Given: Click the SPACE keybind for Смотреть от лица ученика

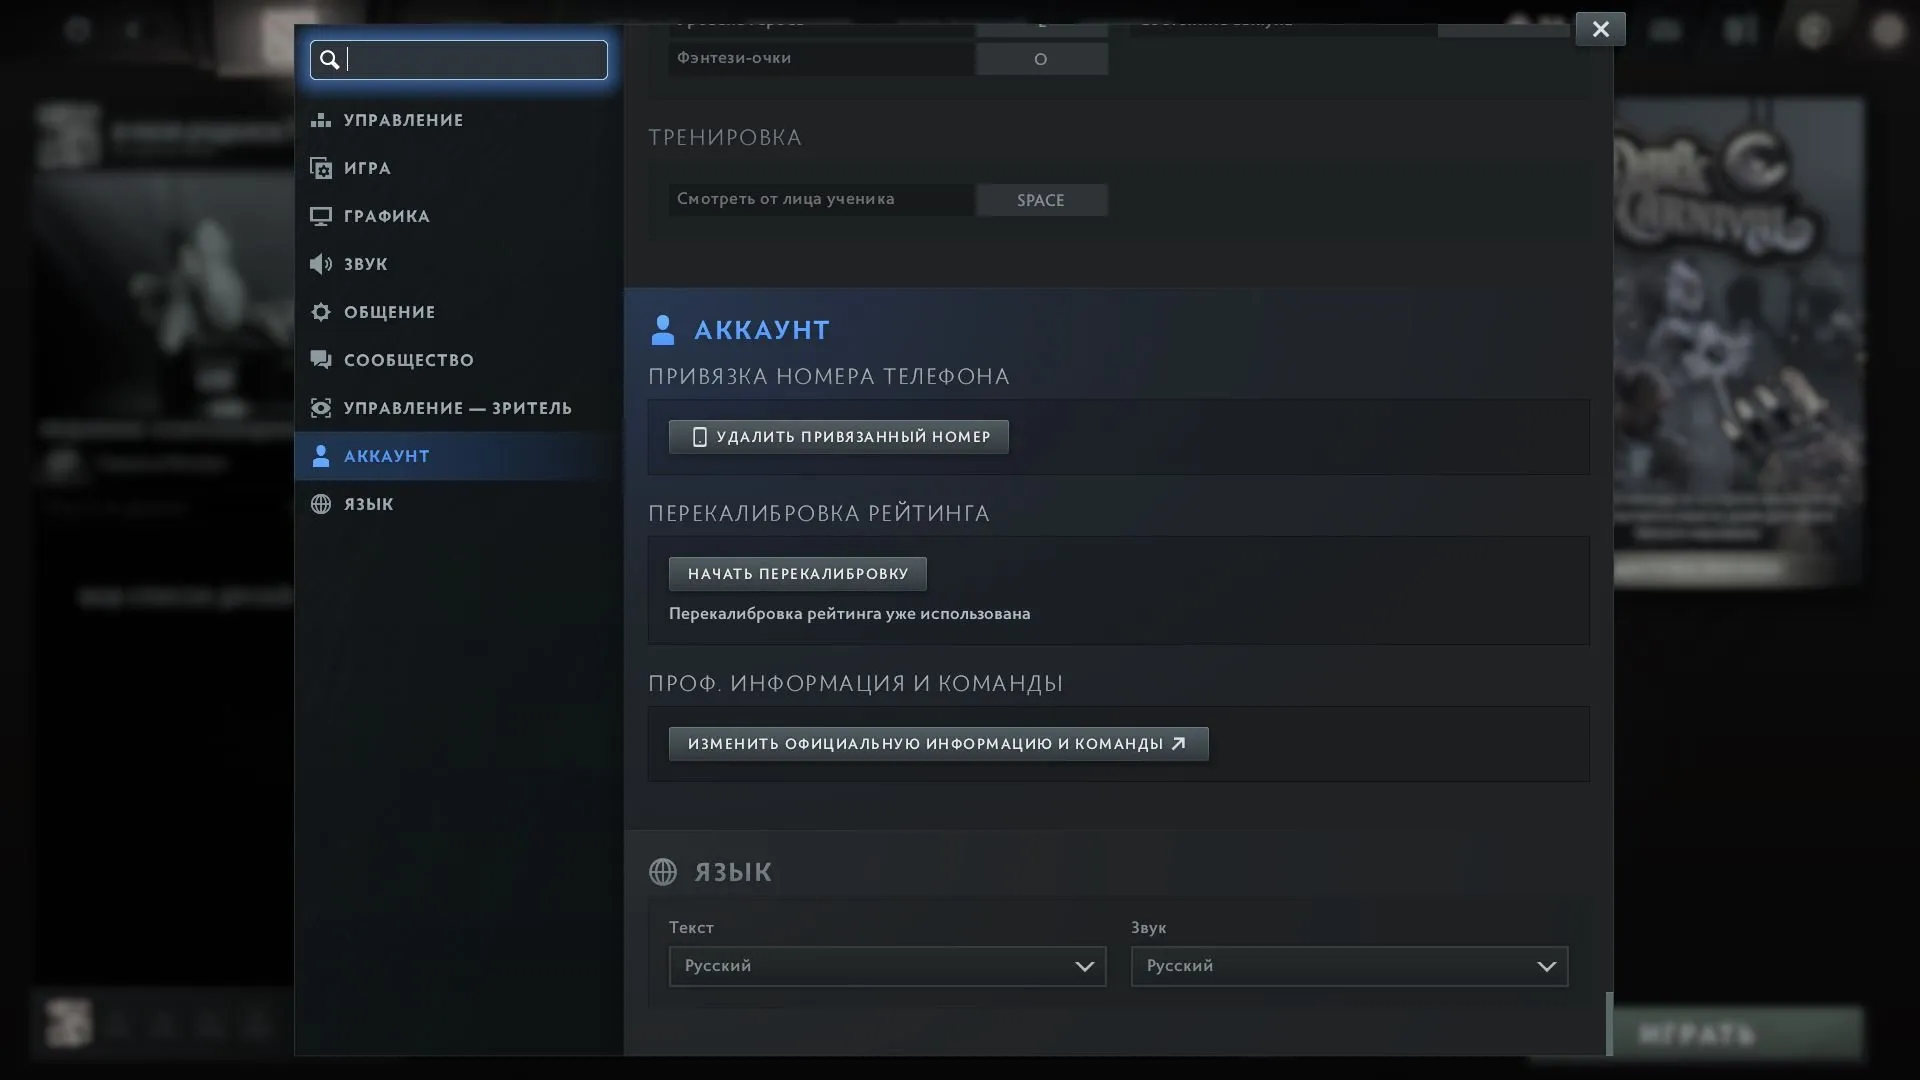Looking at the screenshot, I should coord(1041,200).
